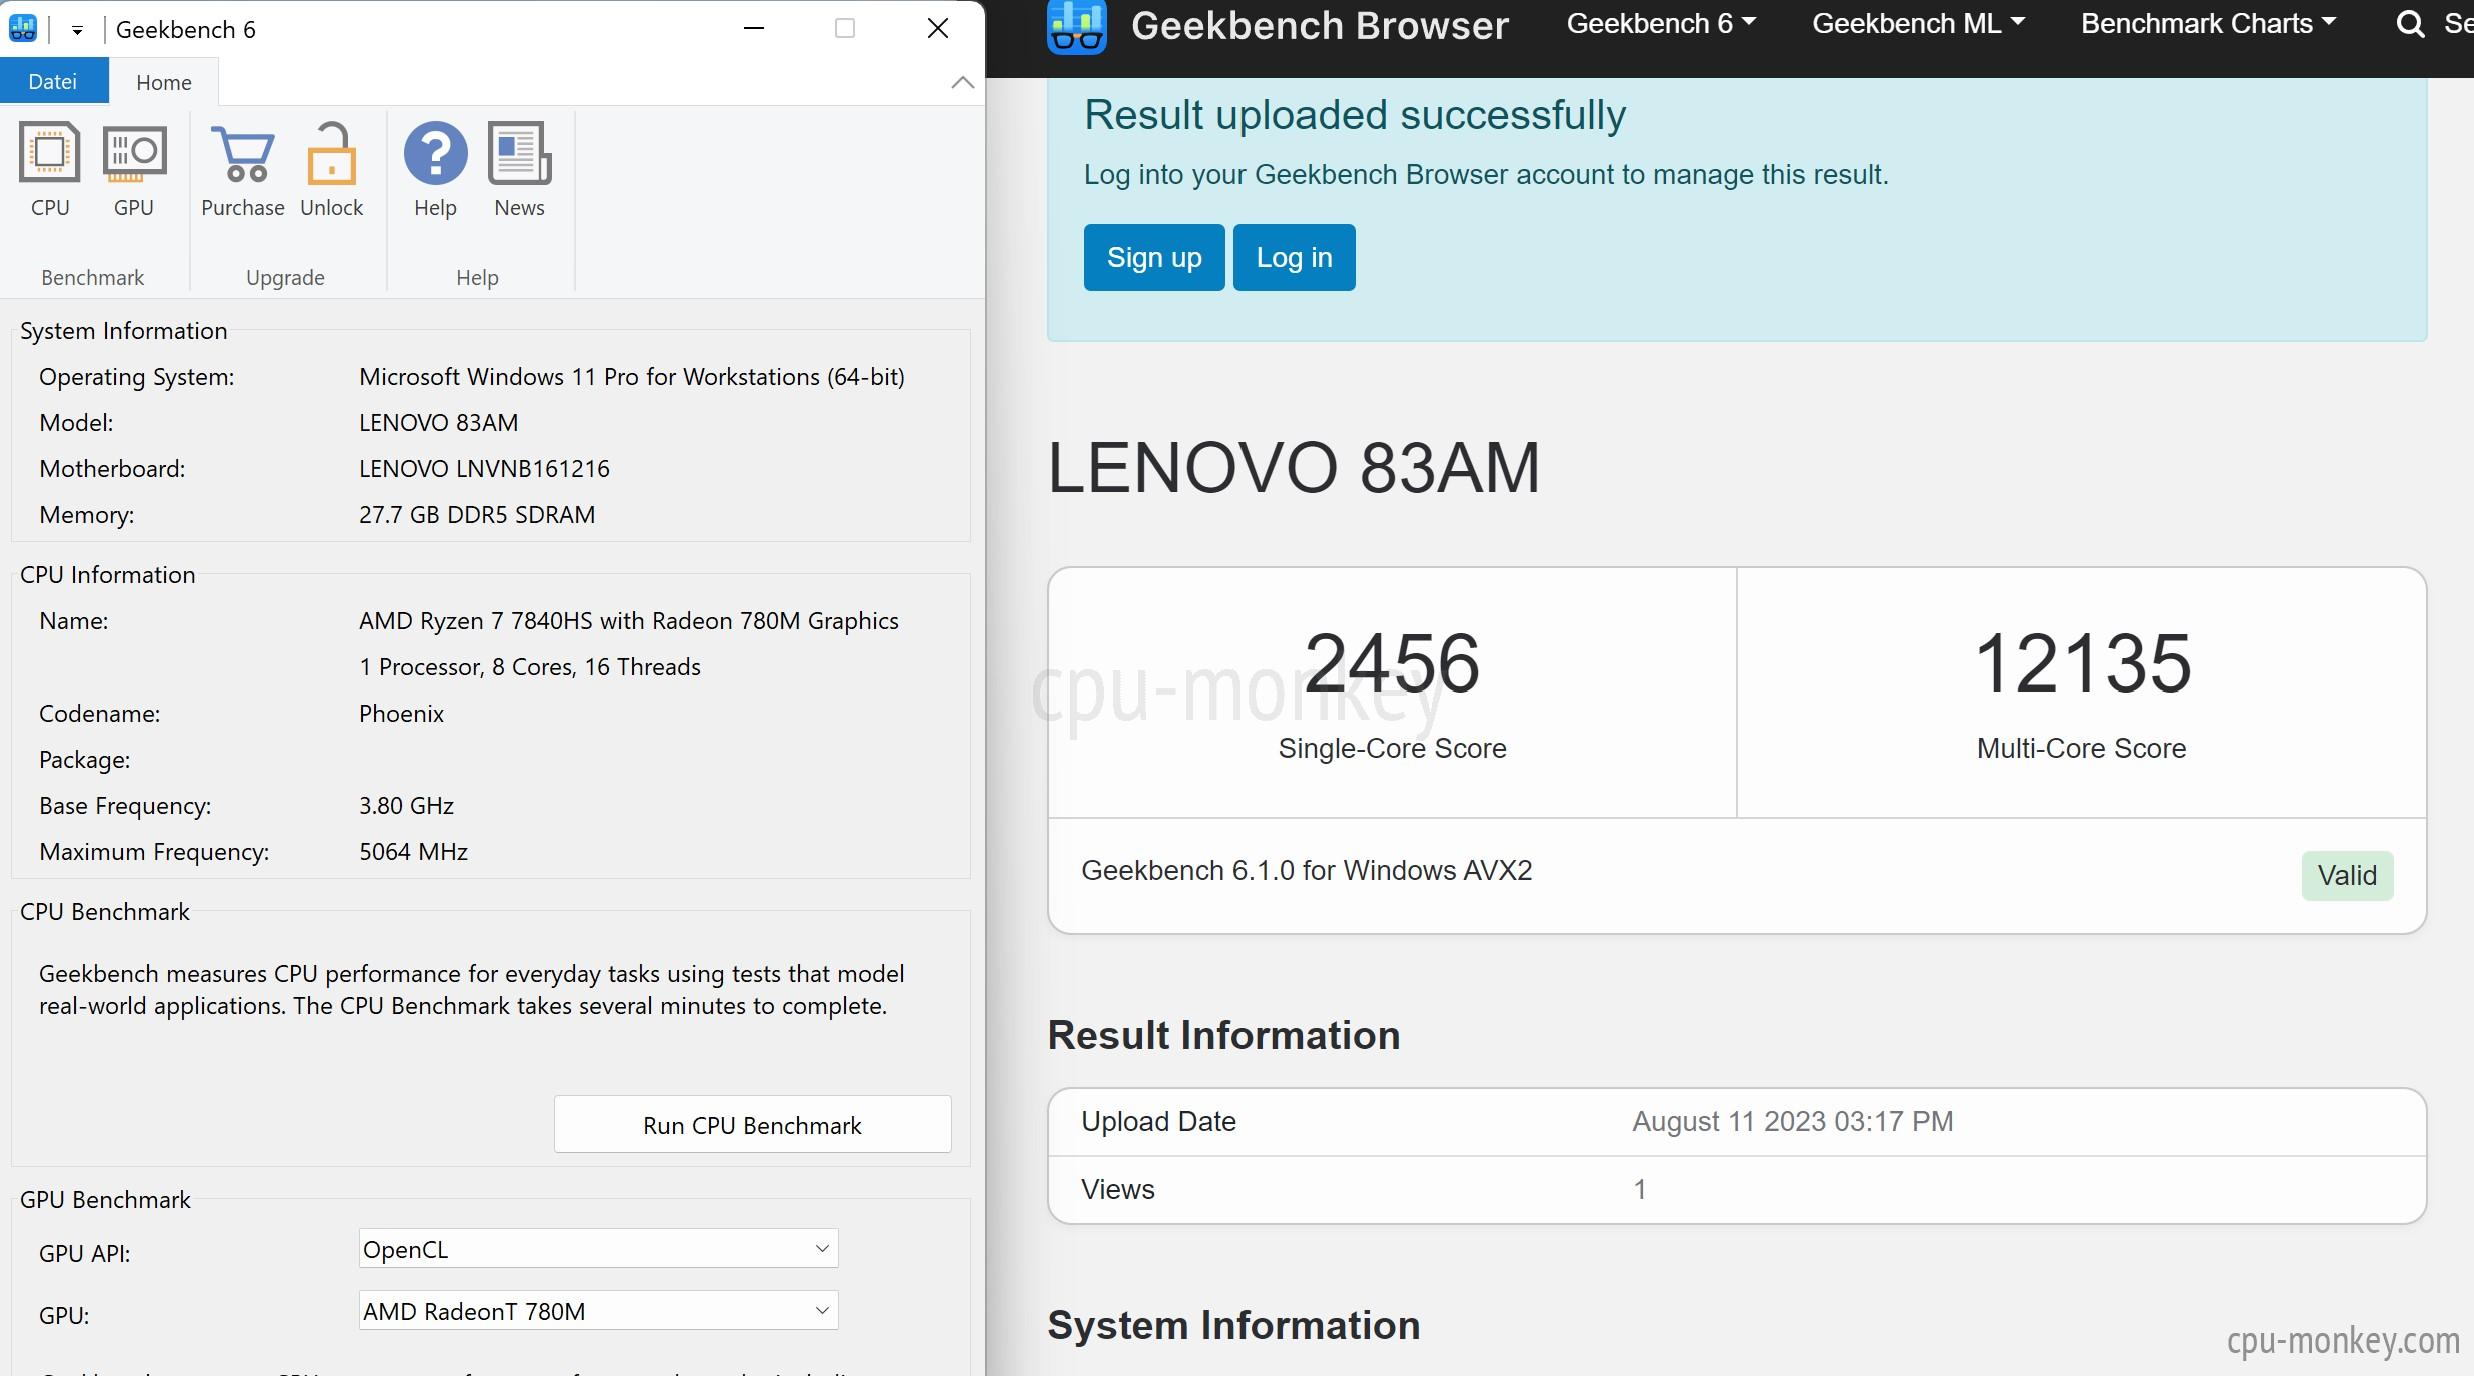
Task: Click the Valid status badge
Action: coord(2347,875)
